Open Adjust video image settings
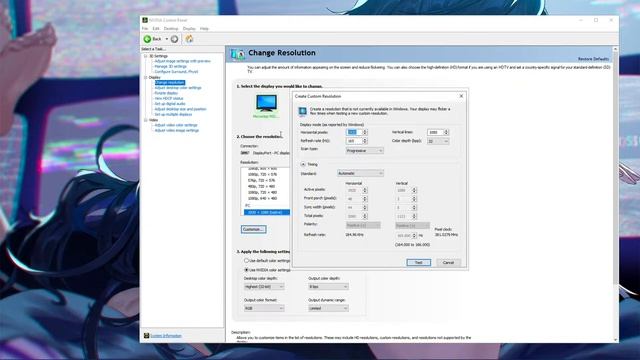 point(176,130)
